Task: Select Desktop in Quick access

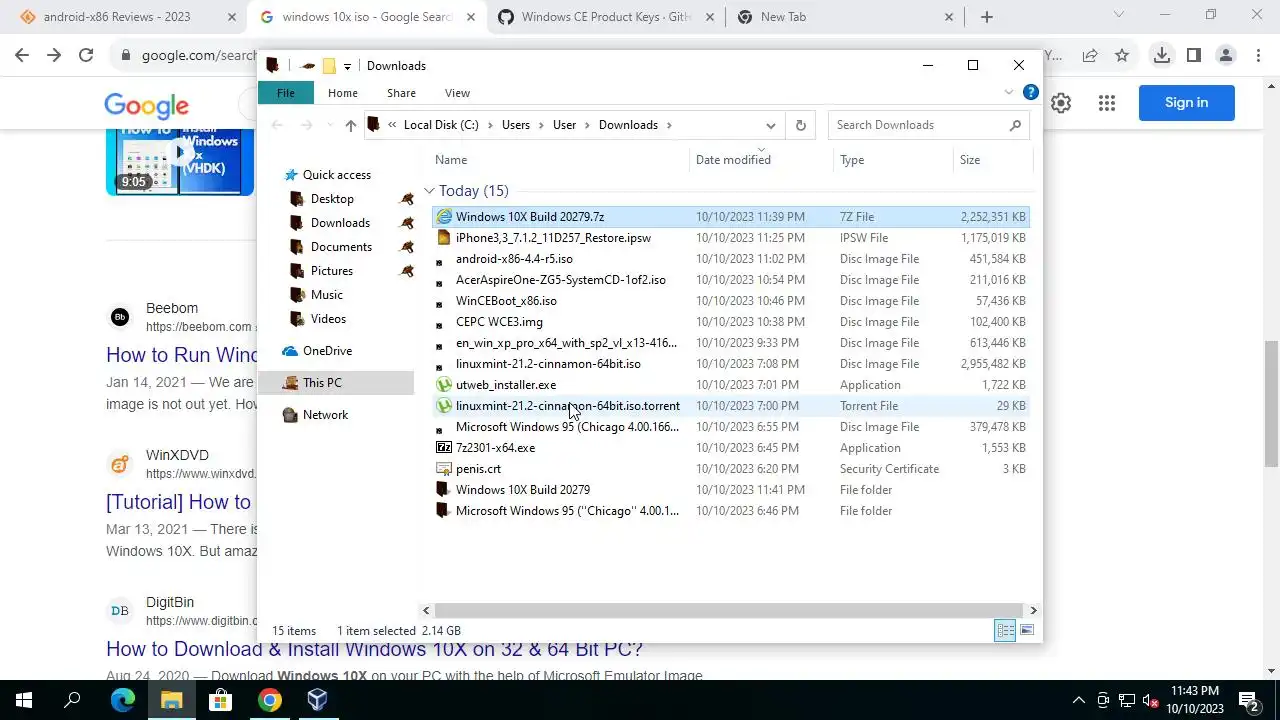Action: tap(332, 199)
